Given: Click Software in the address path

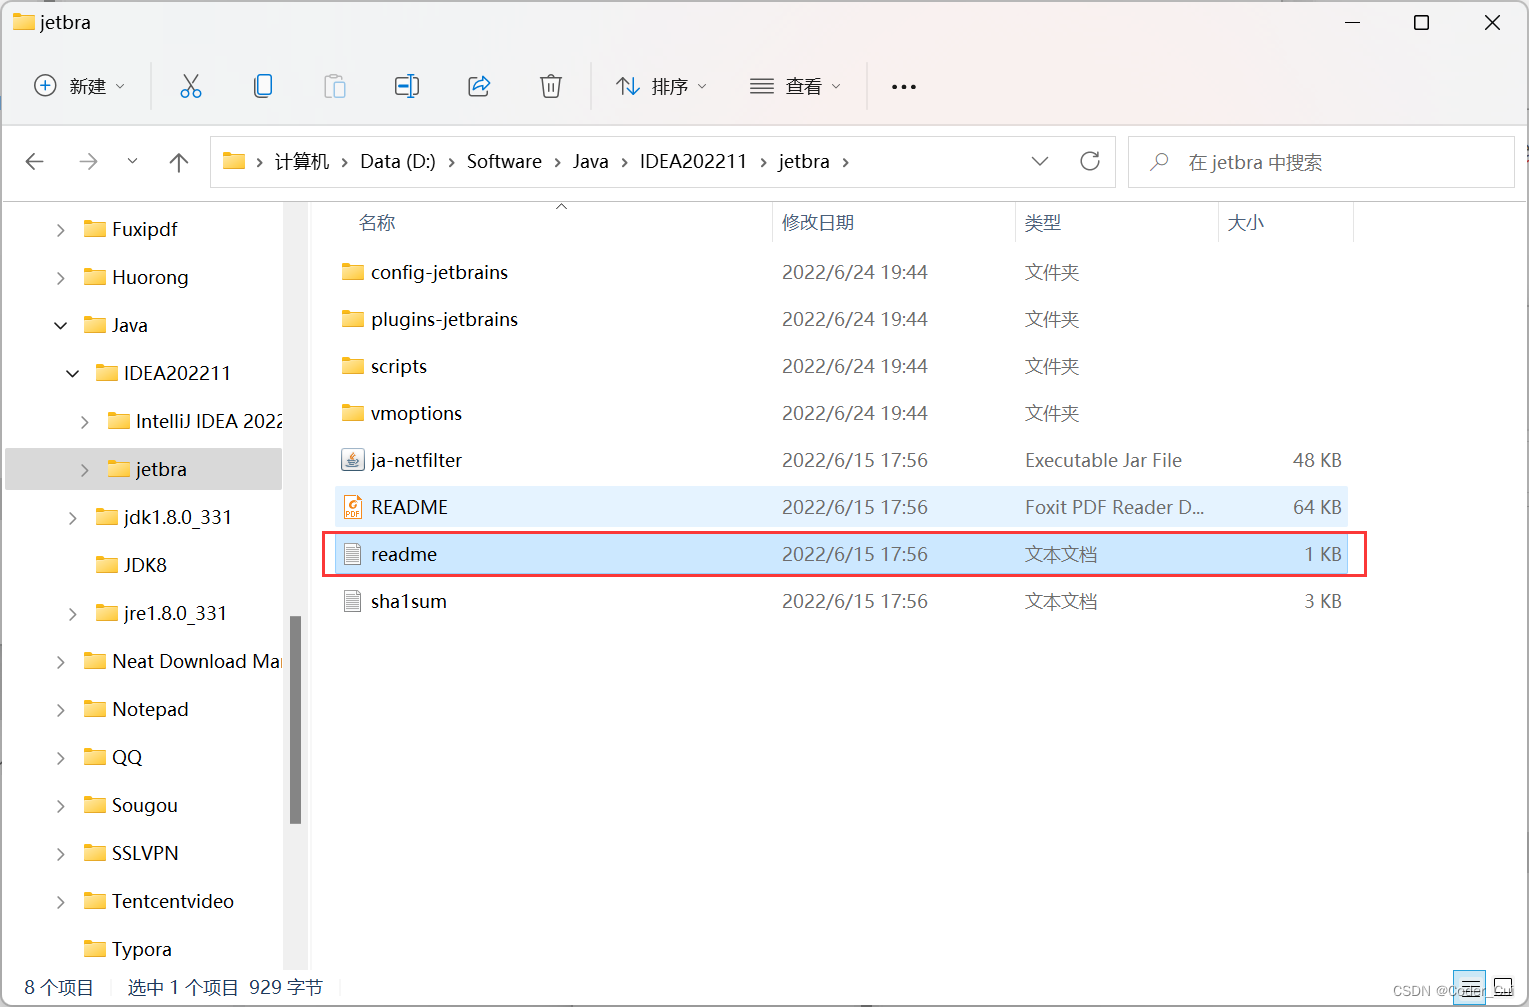Looking at the screenshot, I should pyautogui.click(x=504, y=162).
